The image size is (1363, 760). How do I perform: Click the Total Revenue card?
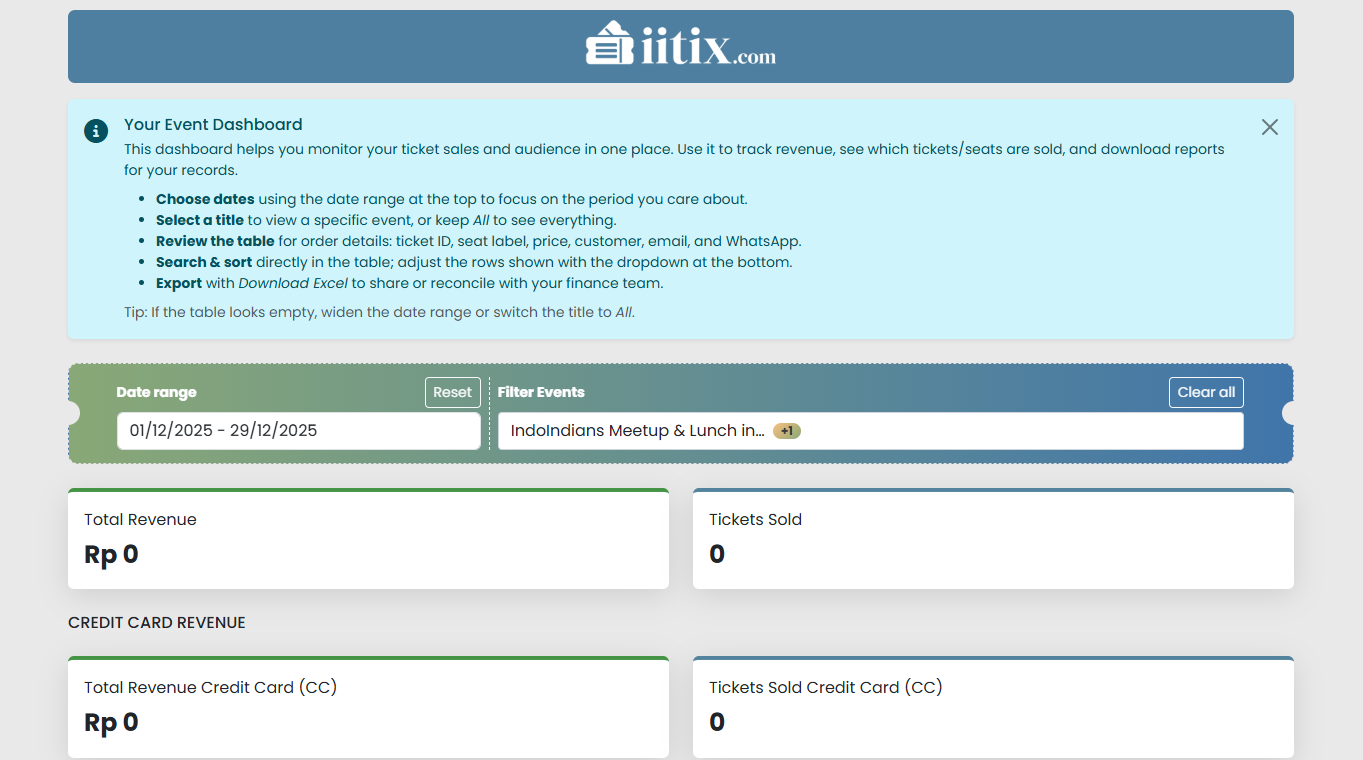click(368, 539)
